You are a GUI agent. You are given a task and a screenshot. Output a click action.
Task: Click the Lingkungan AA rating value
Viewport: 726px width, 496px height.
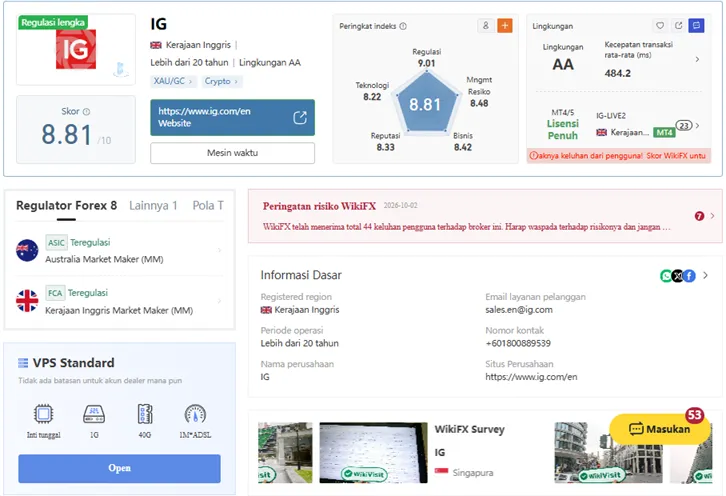tap(563, 64)
